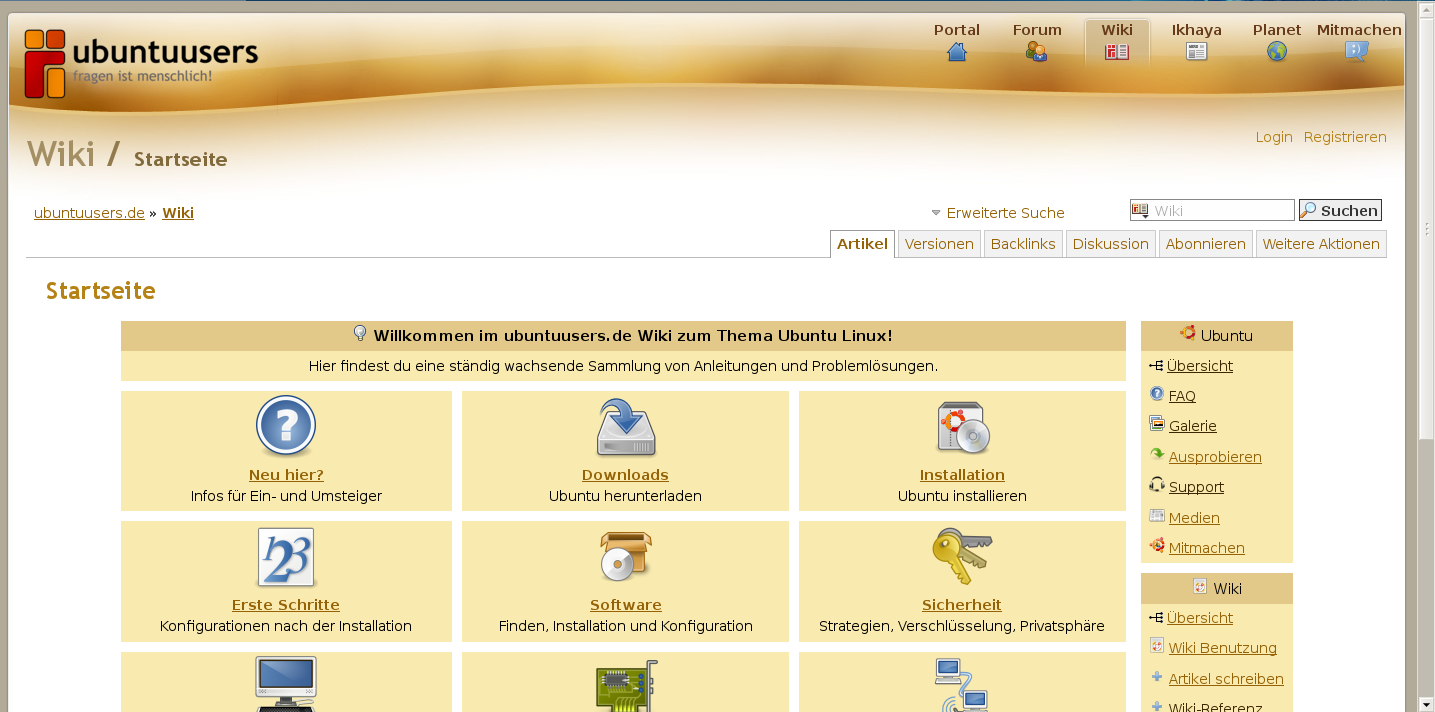
Task: Click the Wiki Benutzung sidebar icon
Action: 1157,646
